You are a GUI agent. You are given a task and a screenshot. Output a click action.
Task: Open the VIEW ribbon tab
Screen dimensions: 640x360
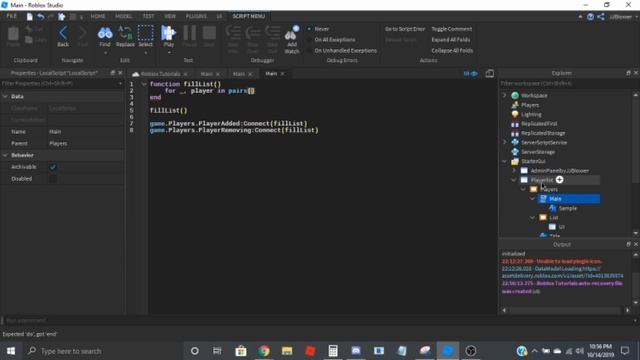coord(170,16)
